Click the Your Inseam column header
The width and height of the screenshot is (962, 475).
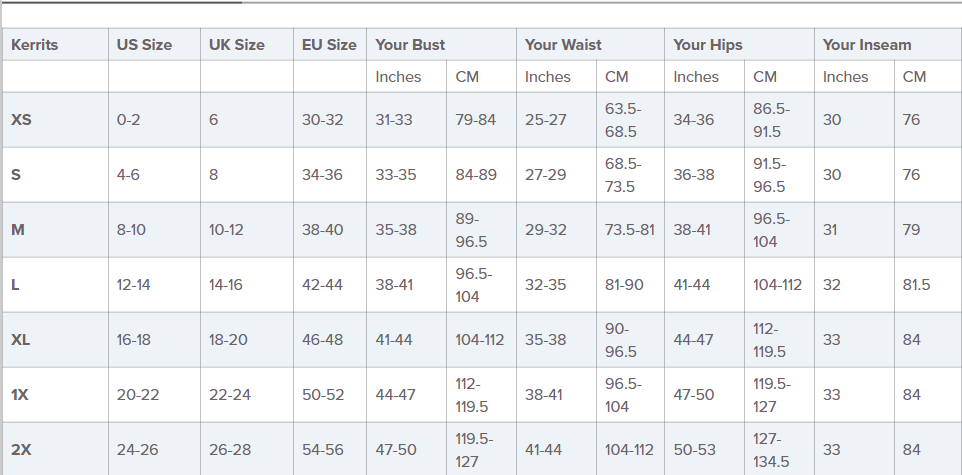tap(867, 45)
